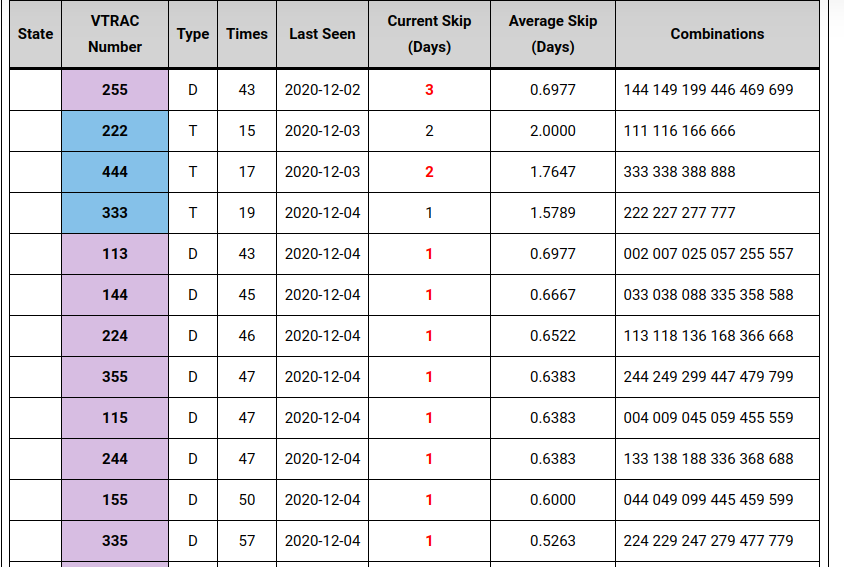Click type T in row 333
The image size is (844, 567).
(x=193, y=213)
